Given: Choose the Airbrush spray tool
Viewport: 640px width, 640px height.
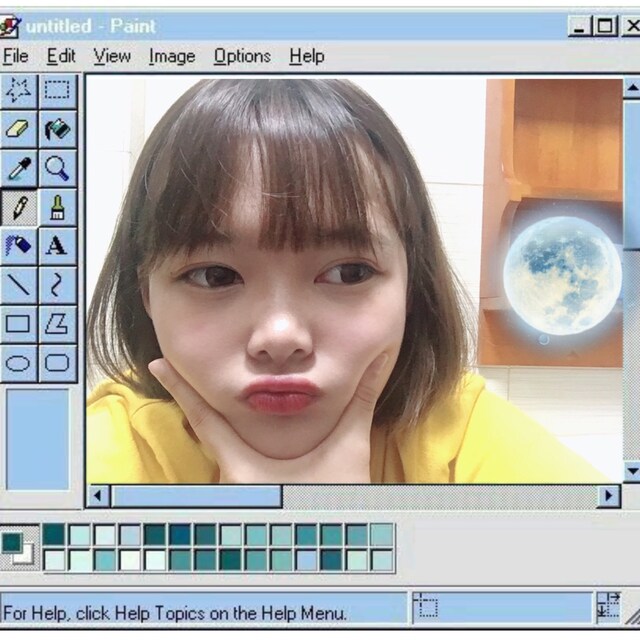Looking at the screenshot, I should [19, 245].
